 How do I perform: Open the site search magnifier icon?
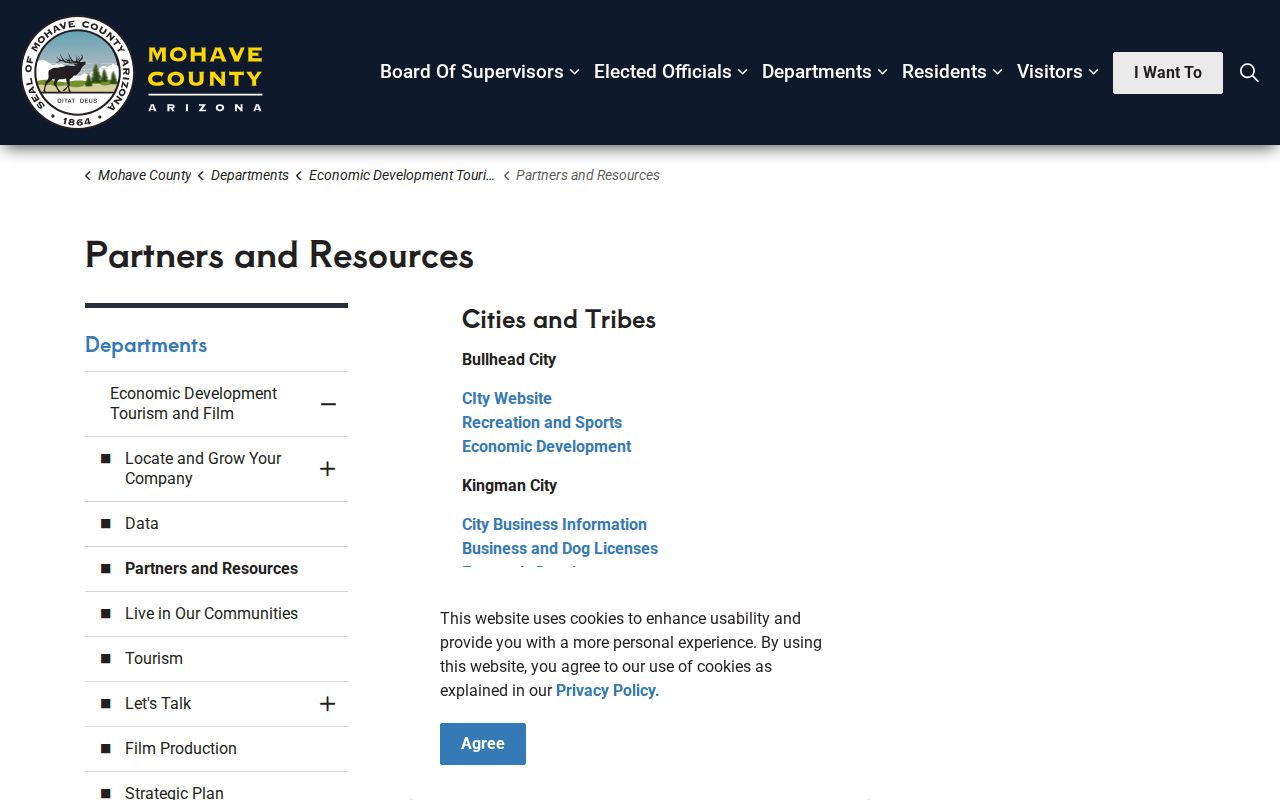pyautogui.click(x=1249, y=72)
